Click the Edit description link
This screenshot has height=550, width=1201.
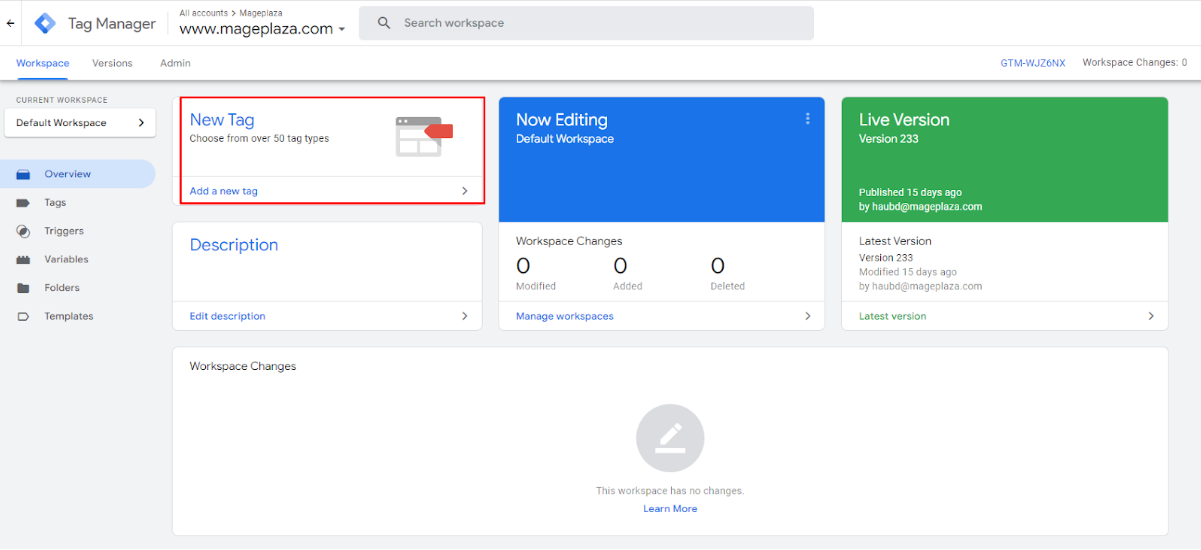pyautogui.click(x=227, y=316)
